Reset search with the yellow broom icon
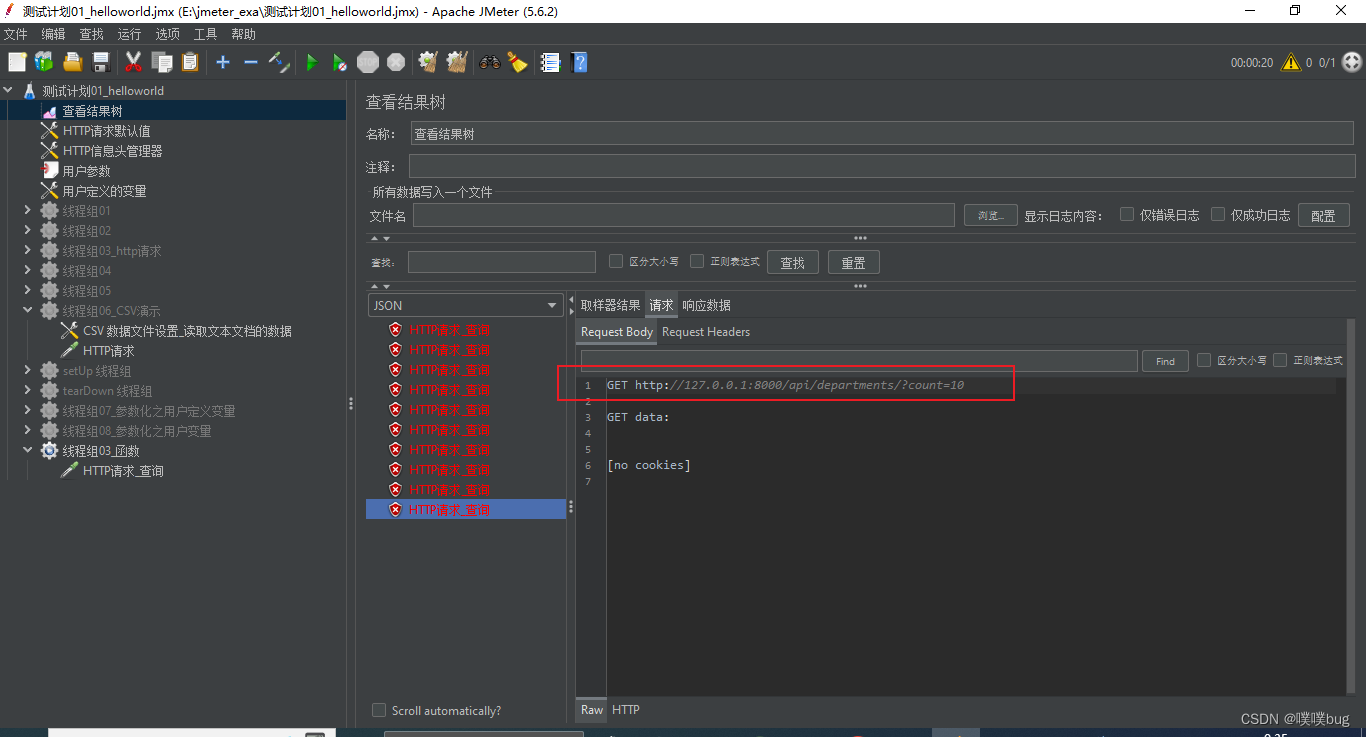Viewport: 1366px width, 737px height. click(x=517, y=62)
